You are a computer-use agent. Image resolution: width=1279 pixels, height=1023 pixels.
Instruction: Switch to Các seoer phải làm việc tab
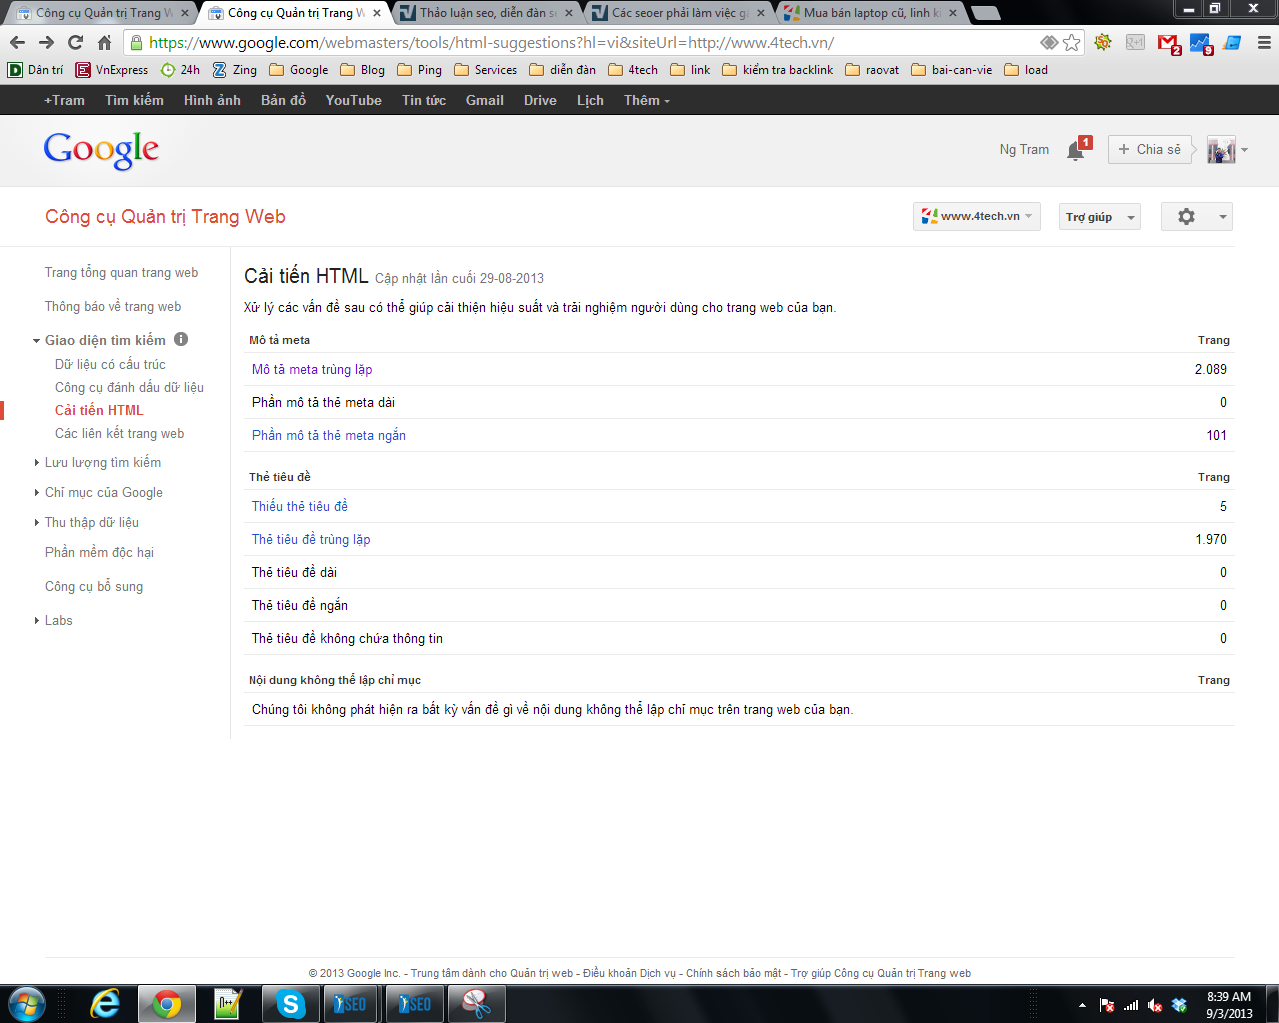click(680, 13)
